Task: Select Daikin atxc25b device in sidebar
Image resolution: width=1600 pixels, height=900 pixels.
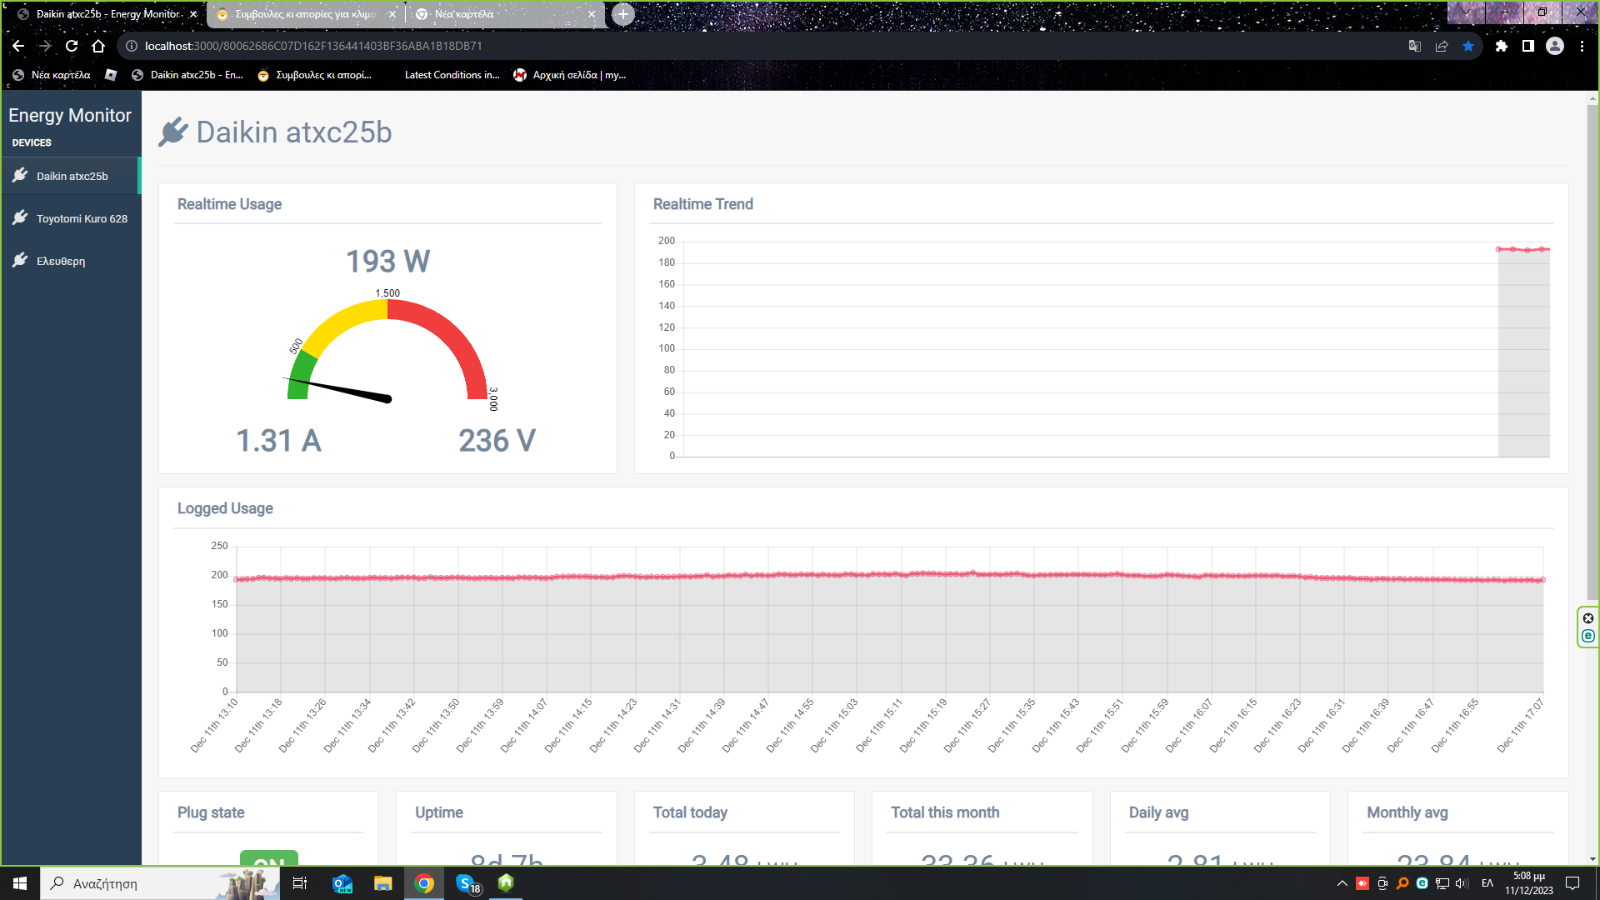Action: click(70, 176)
